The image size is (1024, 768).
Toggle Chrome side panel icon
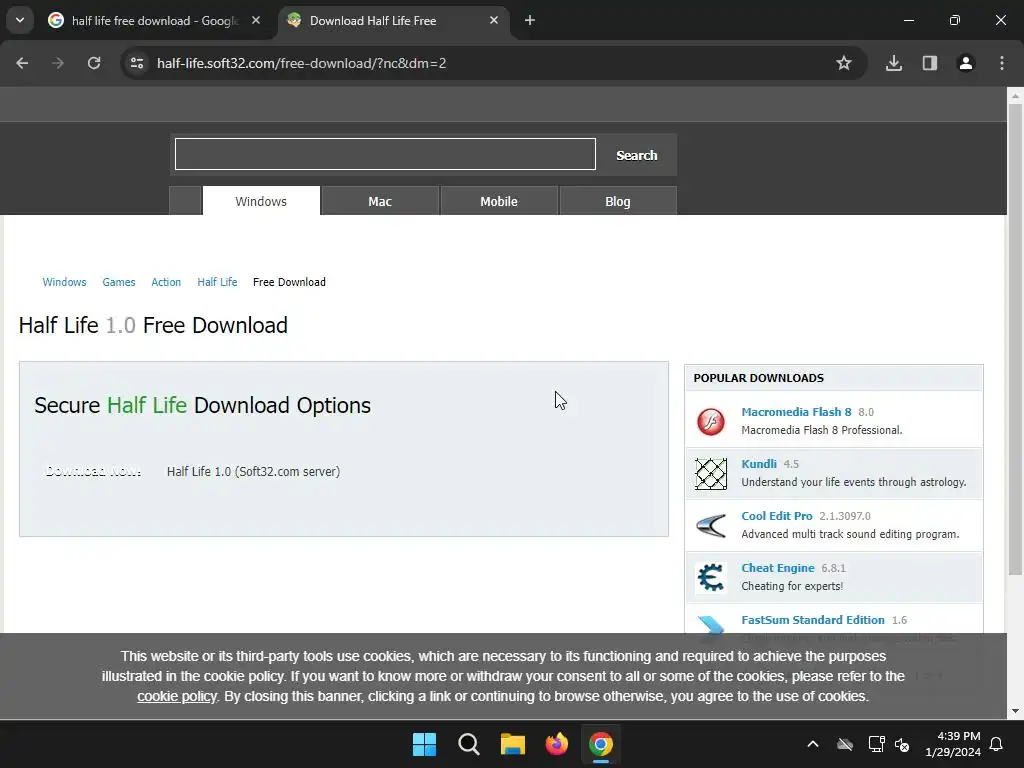930,63
